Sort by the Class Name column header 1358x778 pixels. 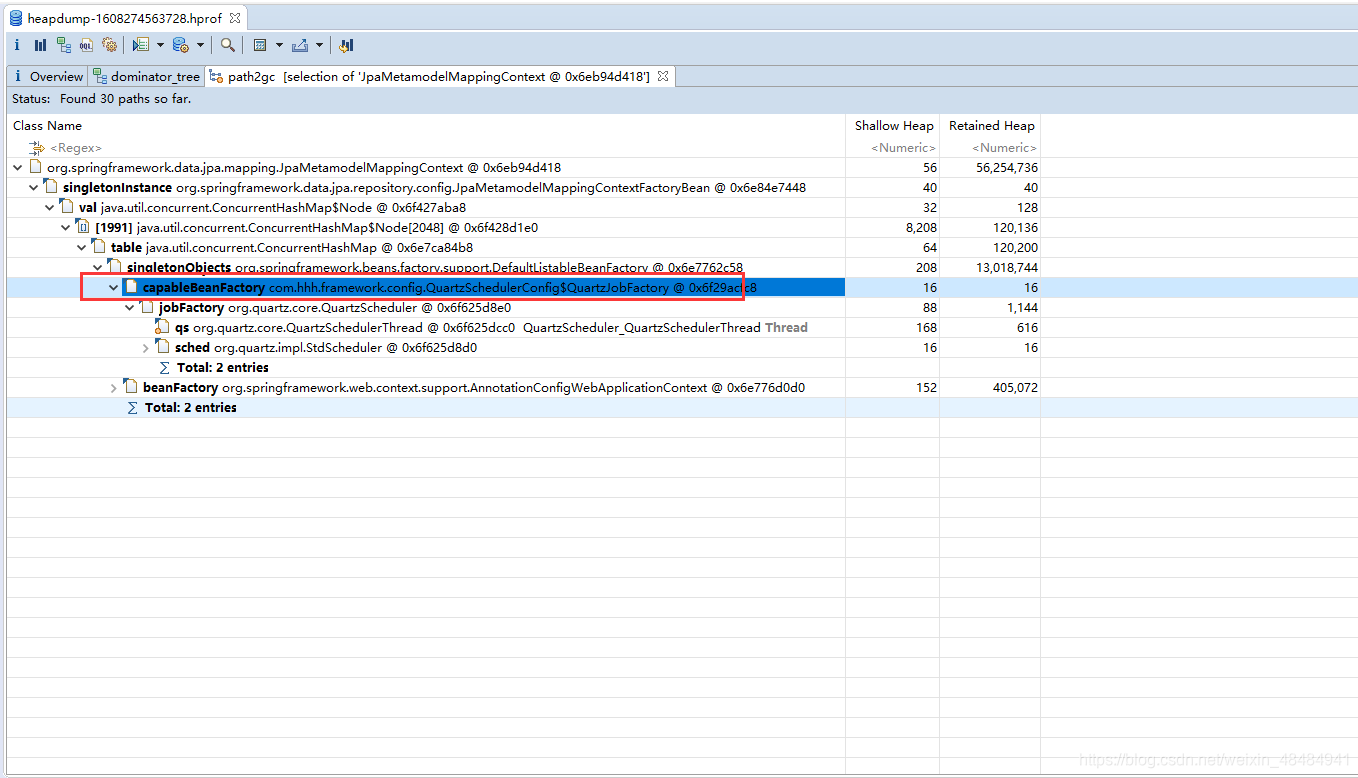(426, 126)
